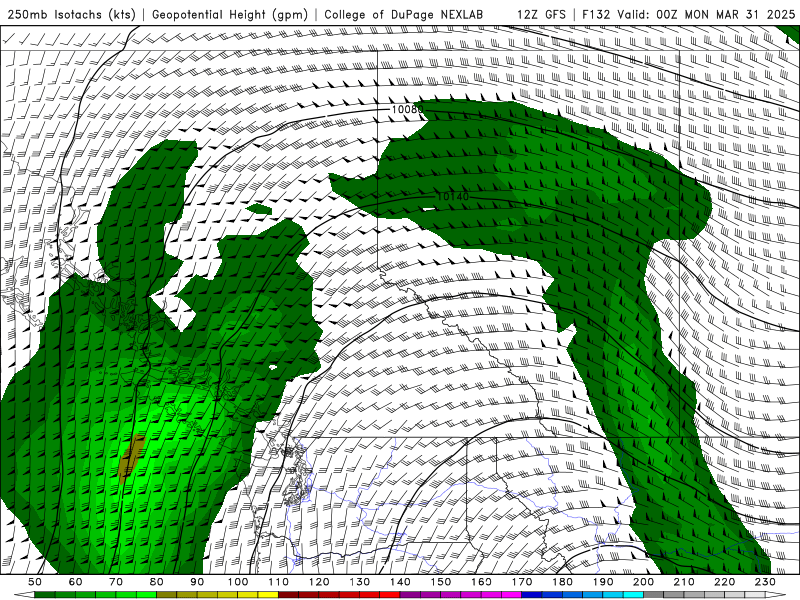Select the "00Z MON MAR 31 2025" valid time
The image size is (800, 600).
(726, 14)
